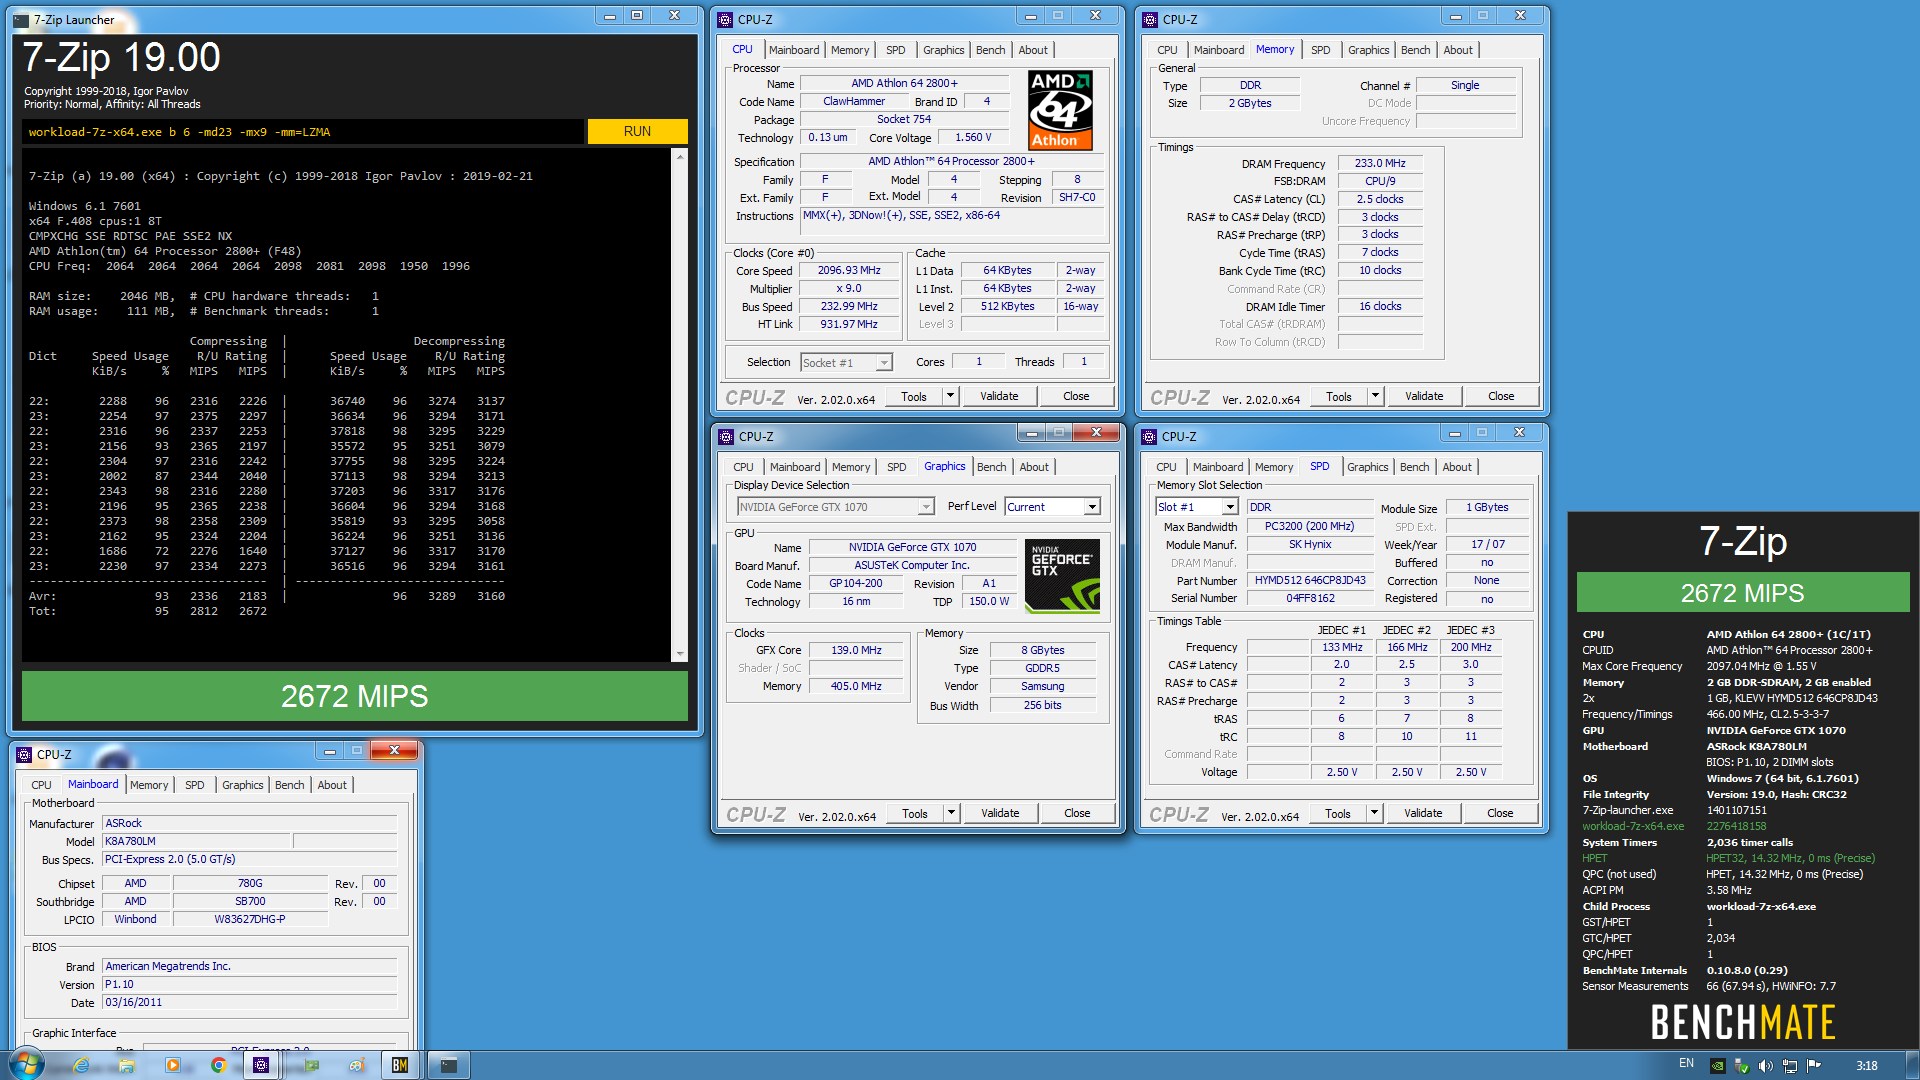This screenshot has width=1920, height=1080.
Task: Click the yellow RUN button
Action: click(x=637, y=131)
